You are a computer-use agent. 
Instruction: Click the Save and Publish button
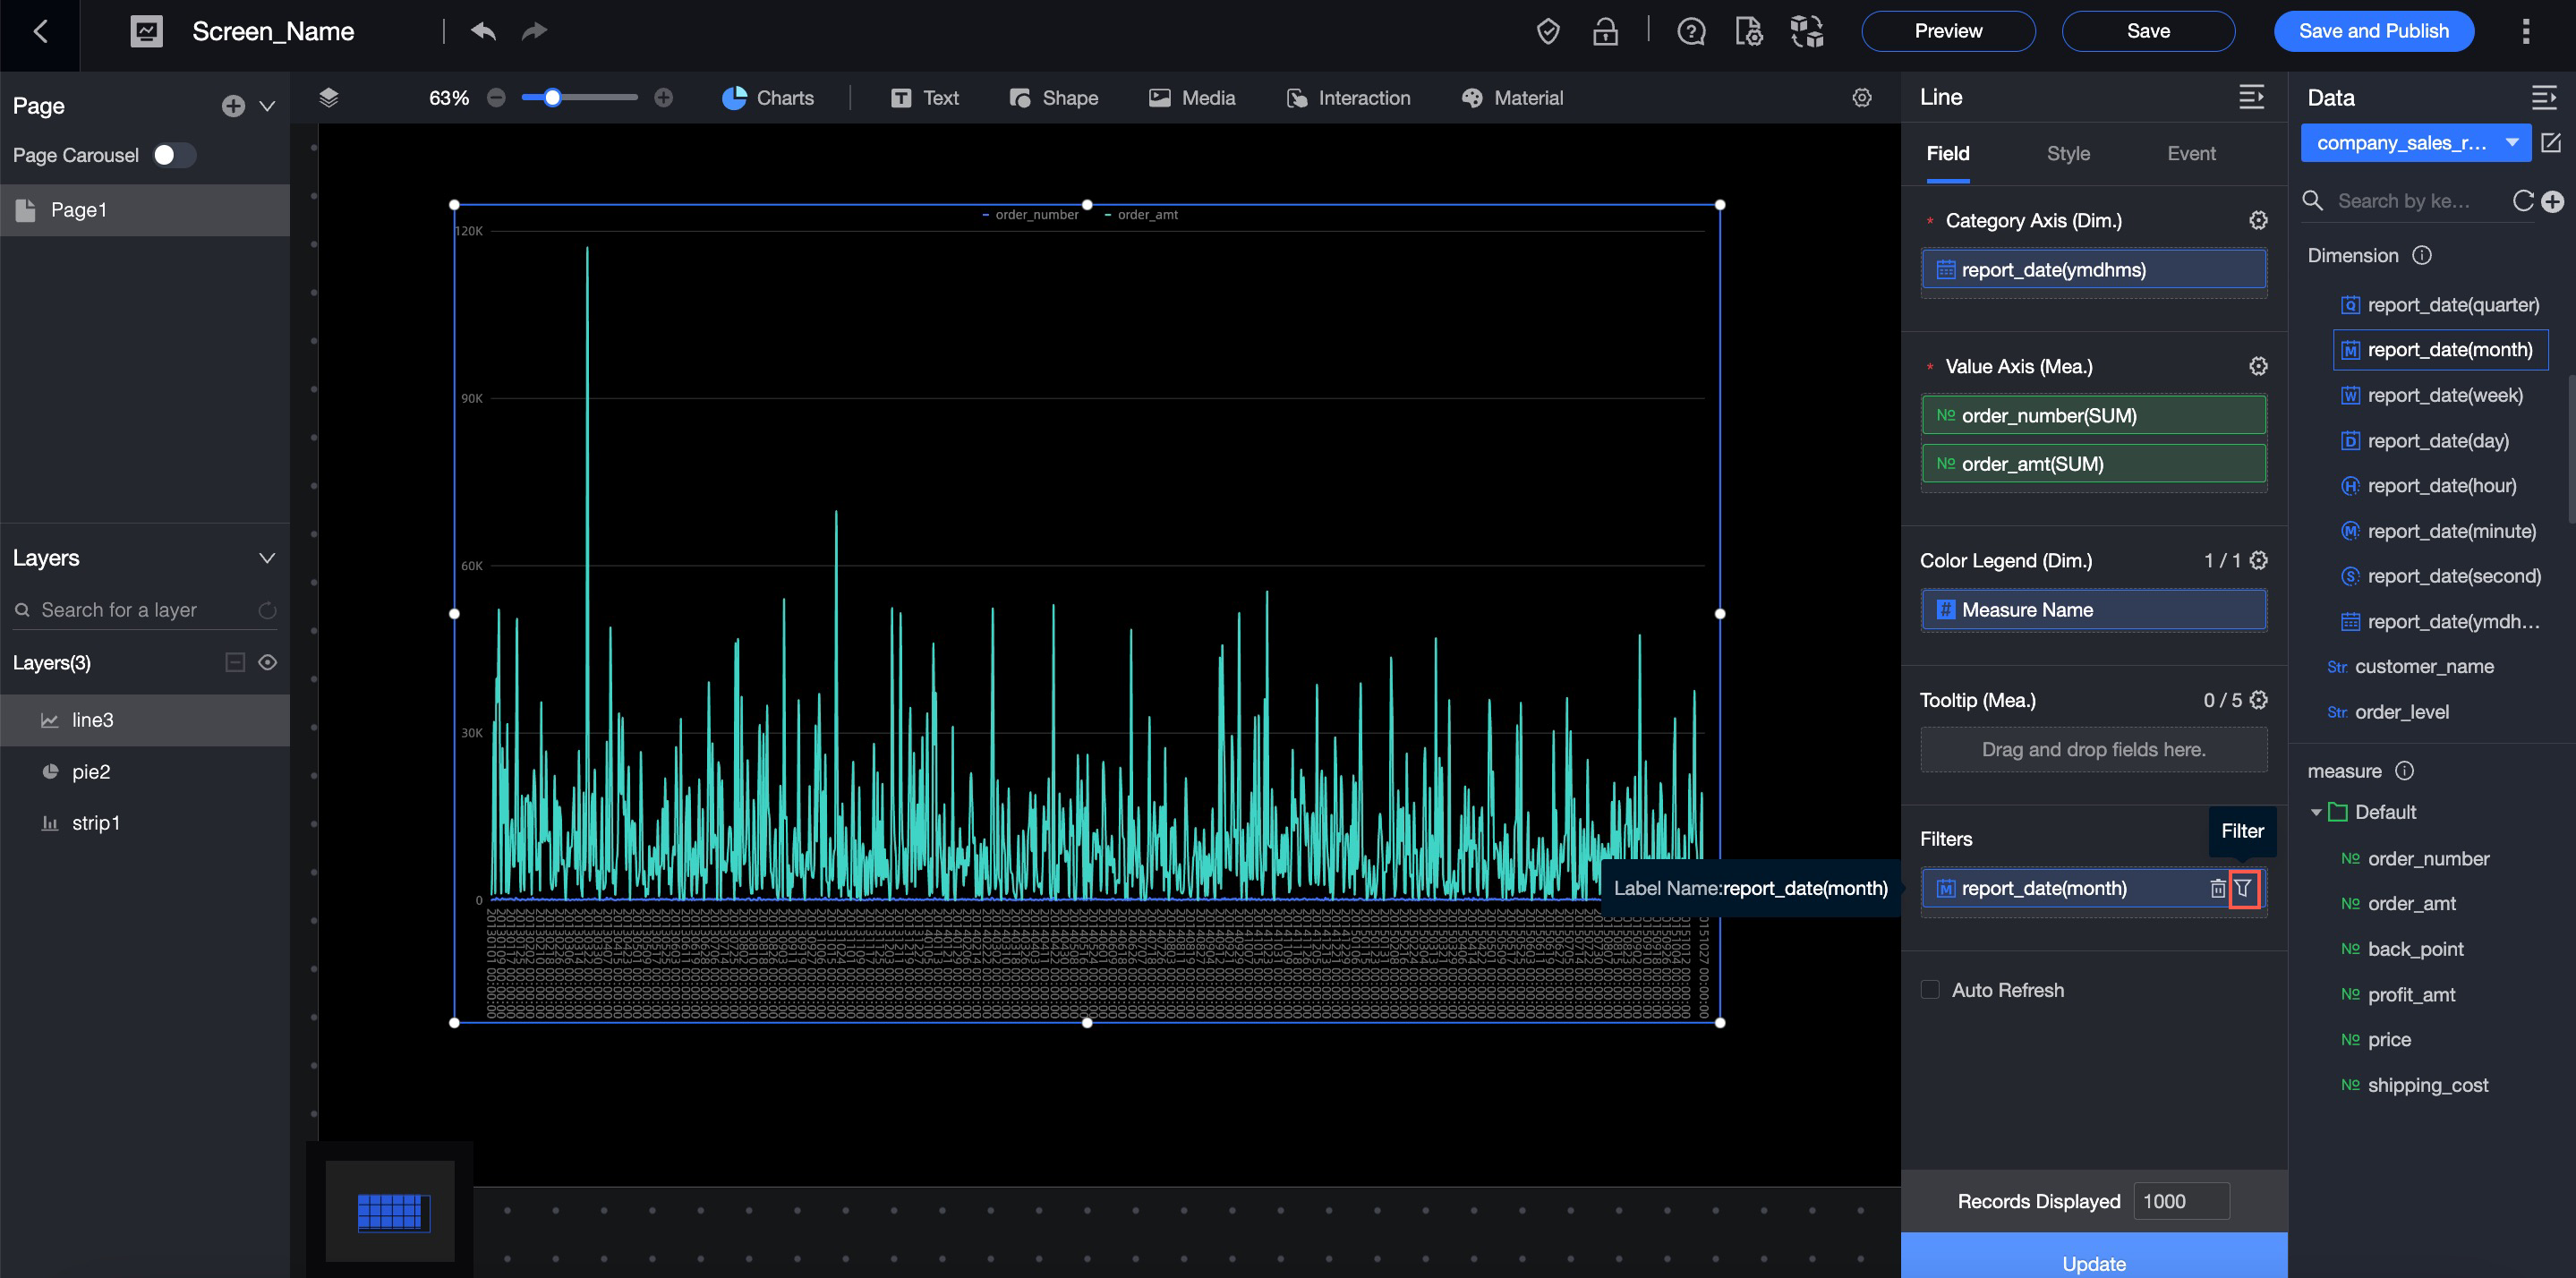point(2373,31)
